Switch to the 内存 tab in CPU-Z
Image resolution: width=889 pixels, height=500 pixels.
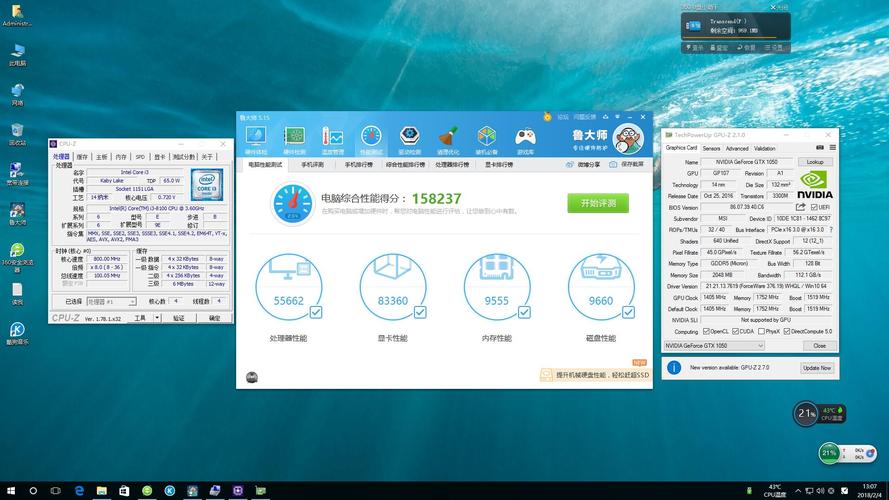click(x=121, y=156)
